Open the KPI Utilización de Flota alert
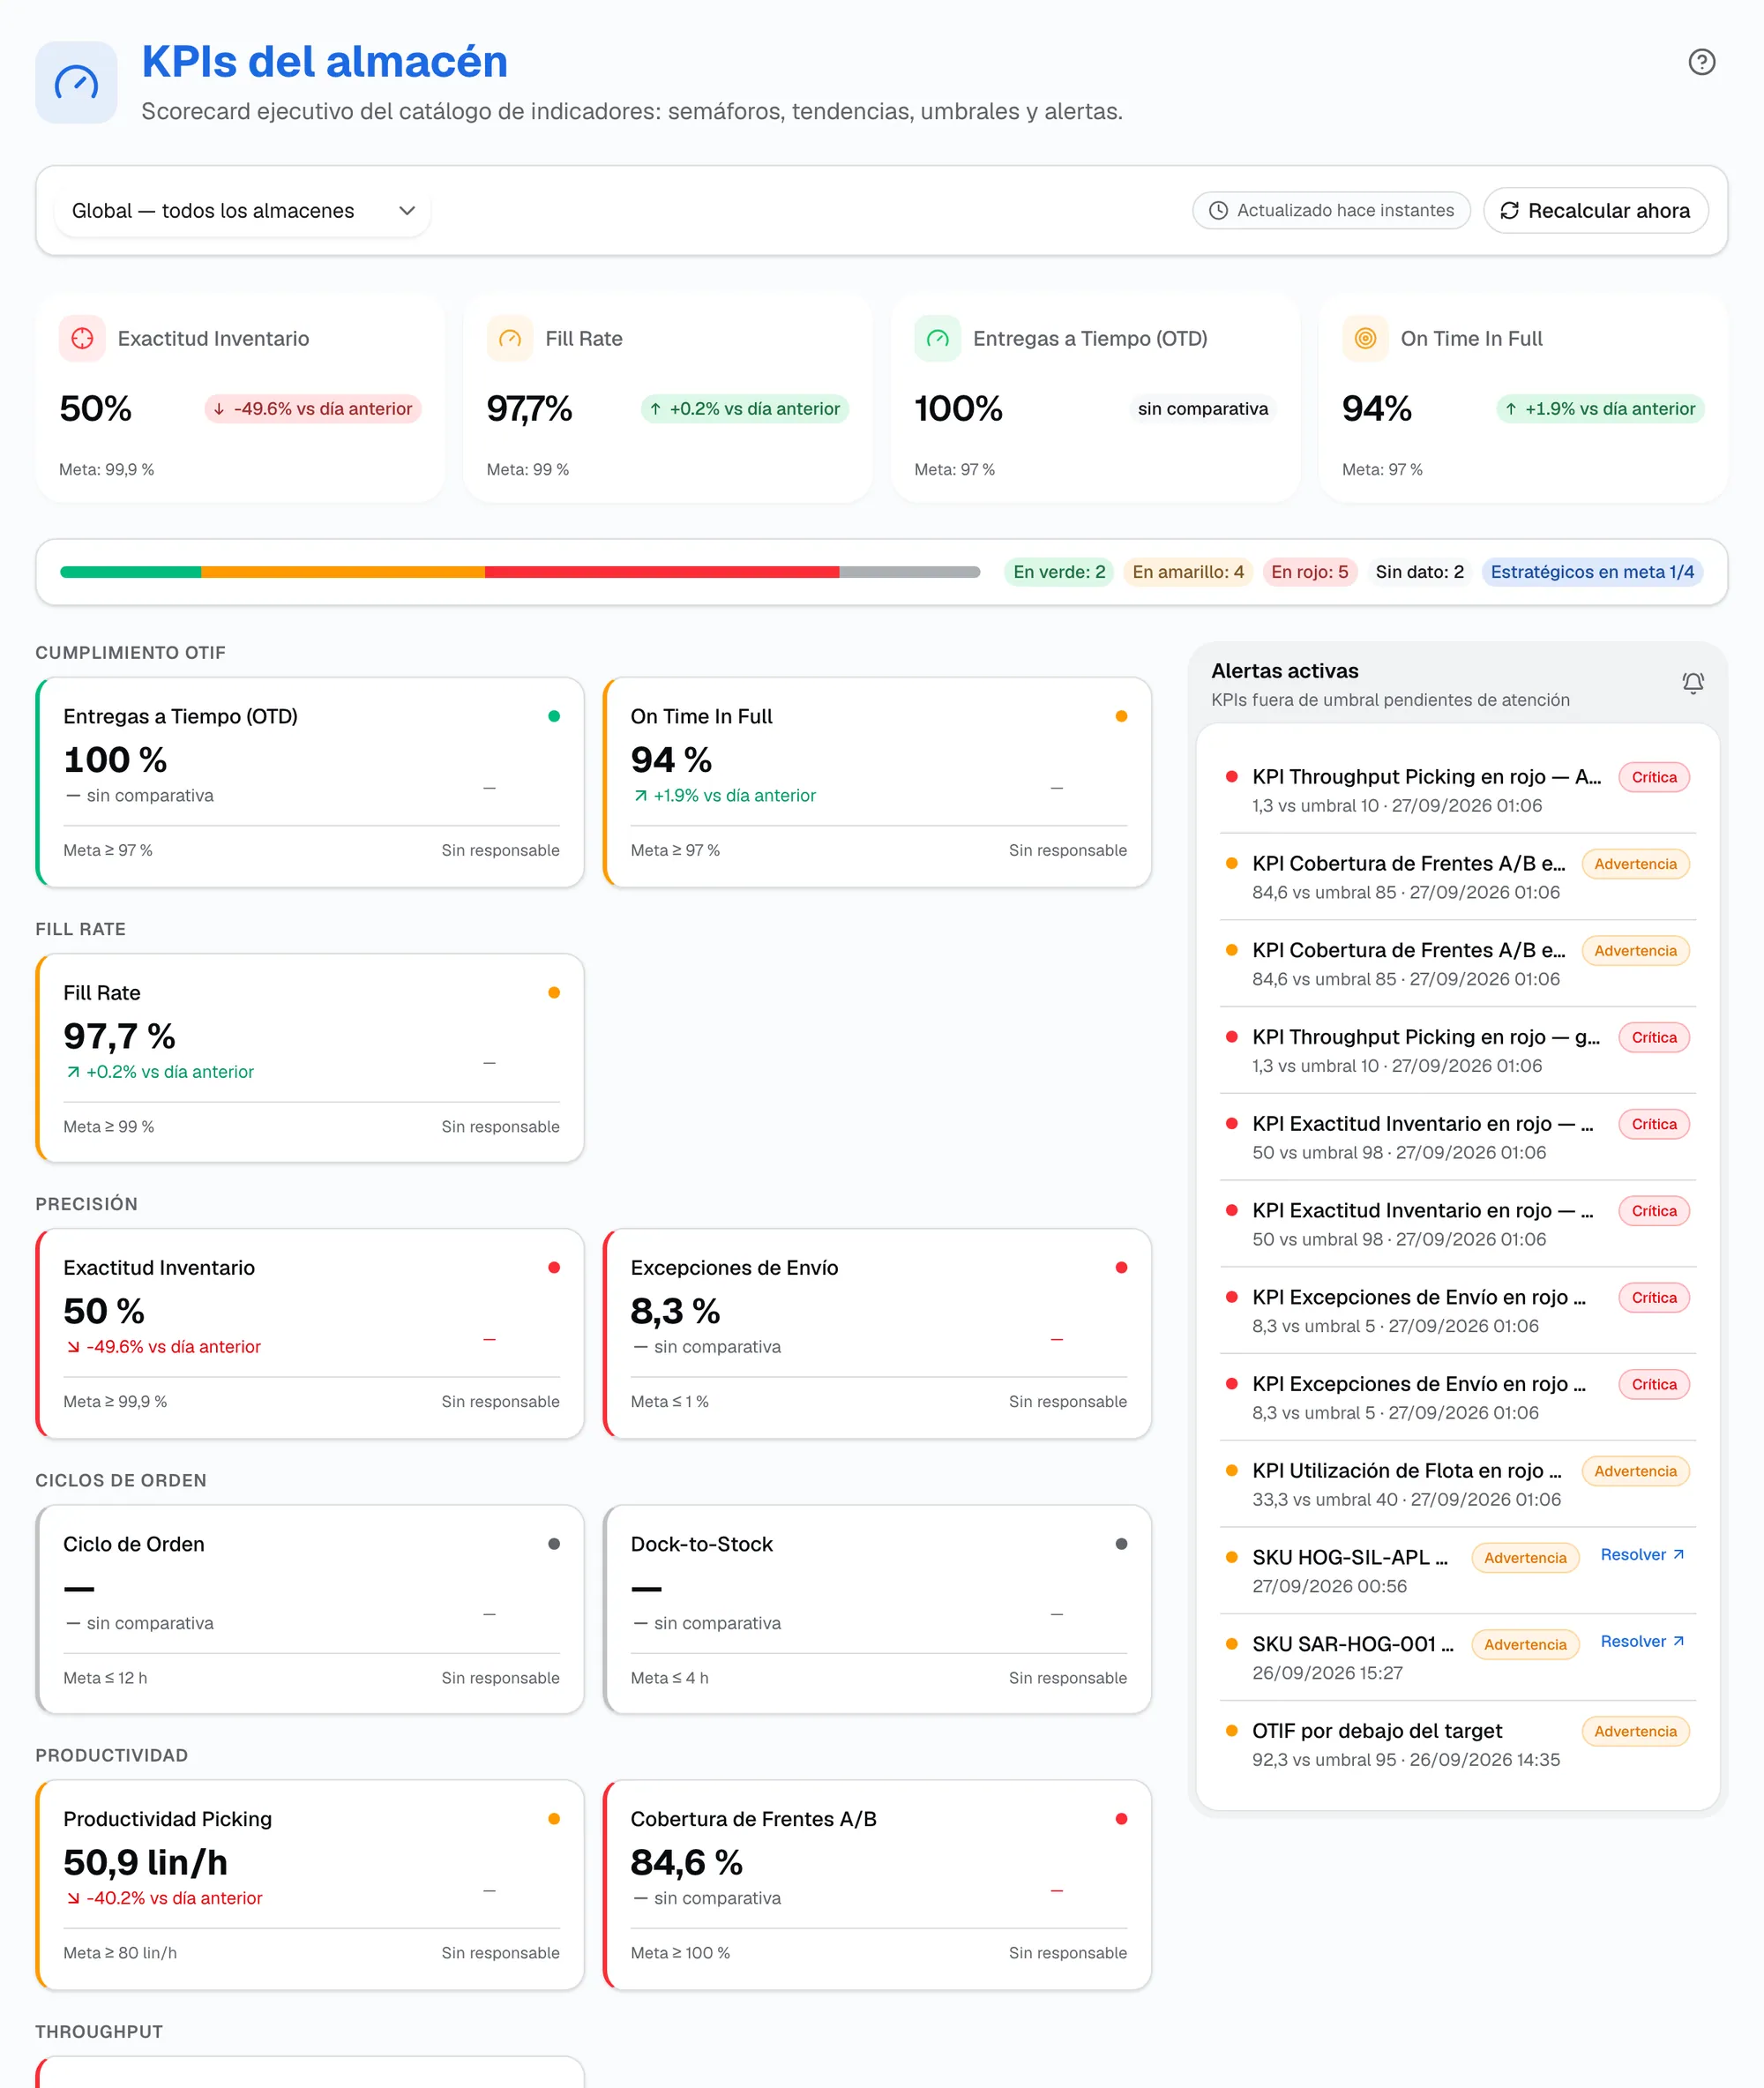1764x2088 pixels. 1457,1484
